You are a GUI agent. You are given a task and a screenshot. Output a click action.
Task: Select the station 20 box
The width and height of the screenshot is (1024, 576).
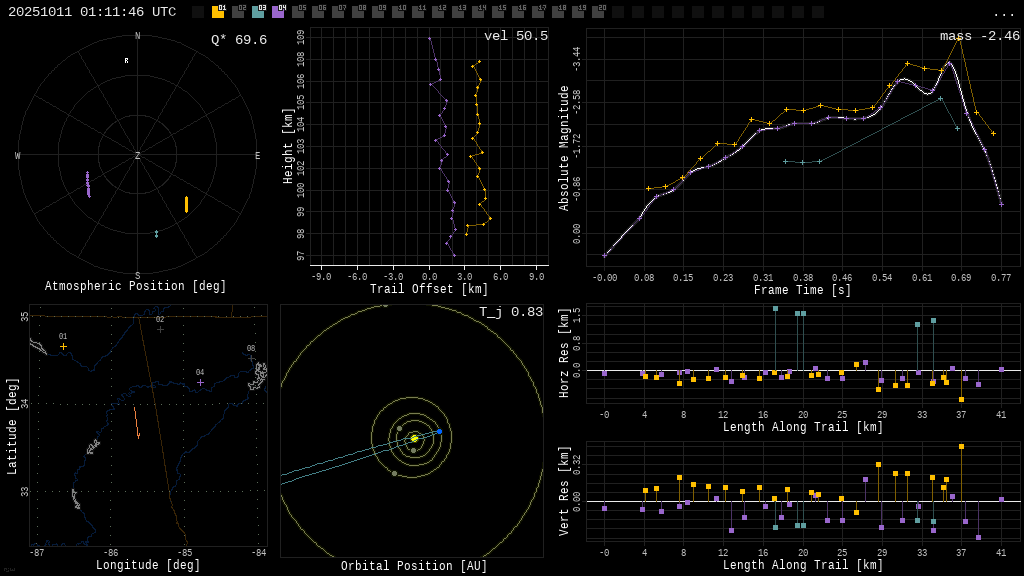pos(598,12)
